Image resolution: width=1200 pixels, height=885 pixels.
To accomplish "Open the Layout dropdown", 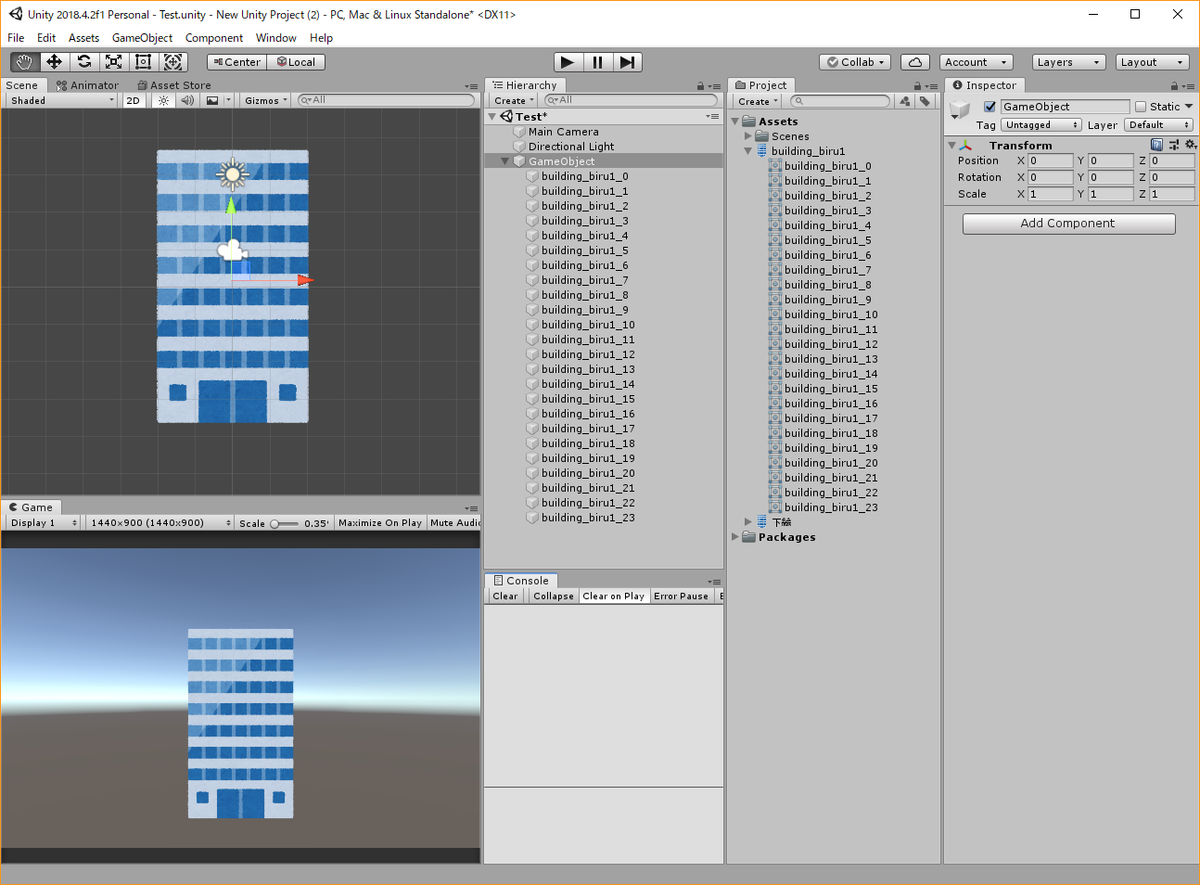I will [x=1152, y=62].
